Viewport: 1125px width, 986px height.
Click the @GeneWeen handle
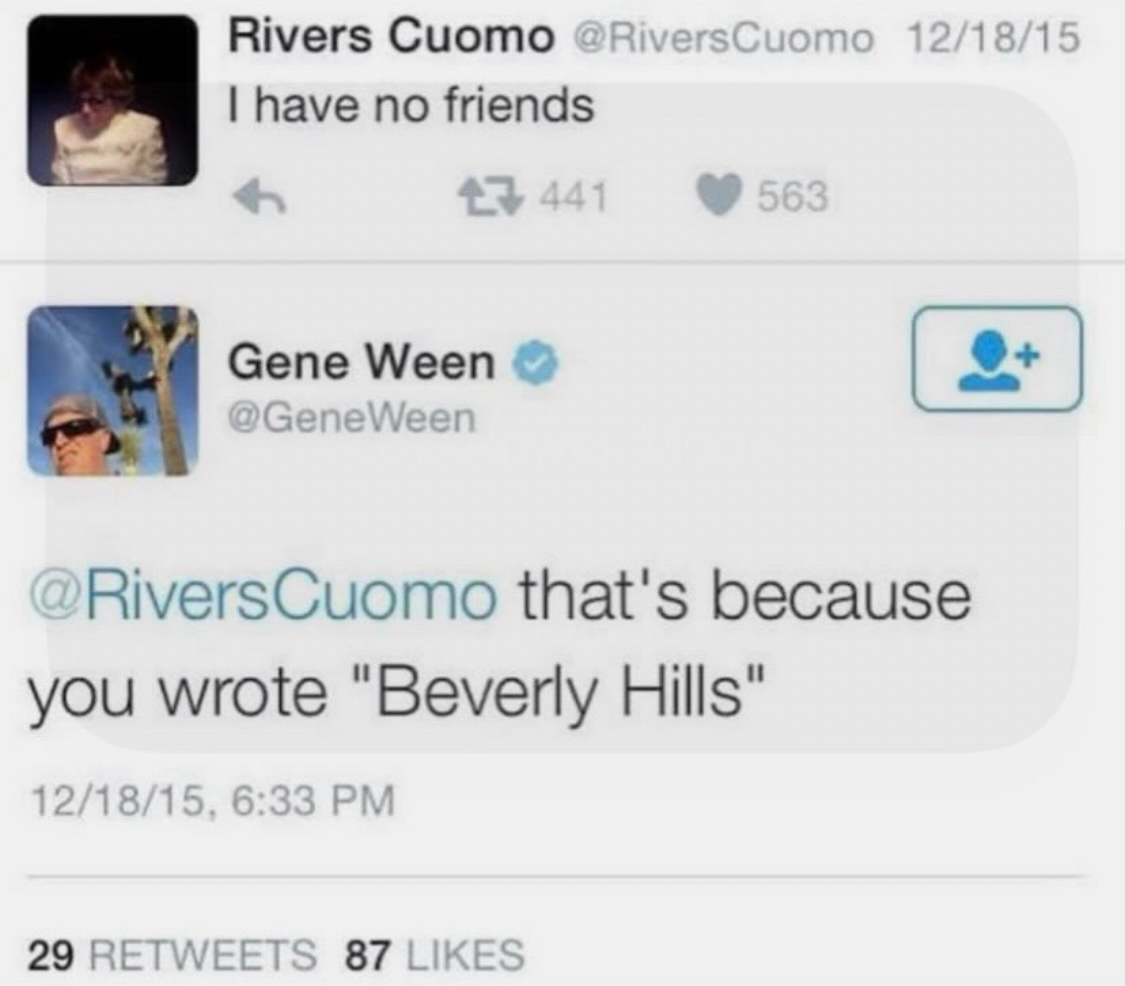(x=352, y=419)
